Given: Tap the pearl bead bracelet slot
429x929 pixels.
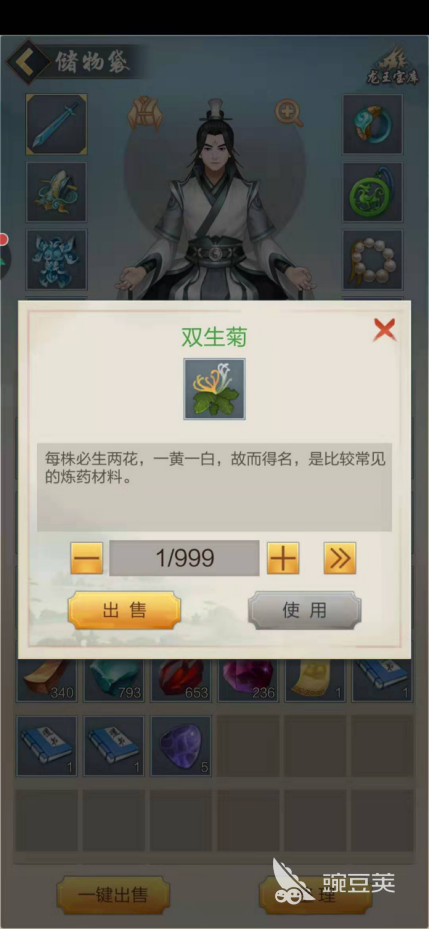Looking at the screenshot, I should click(372, 260).
